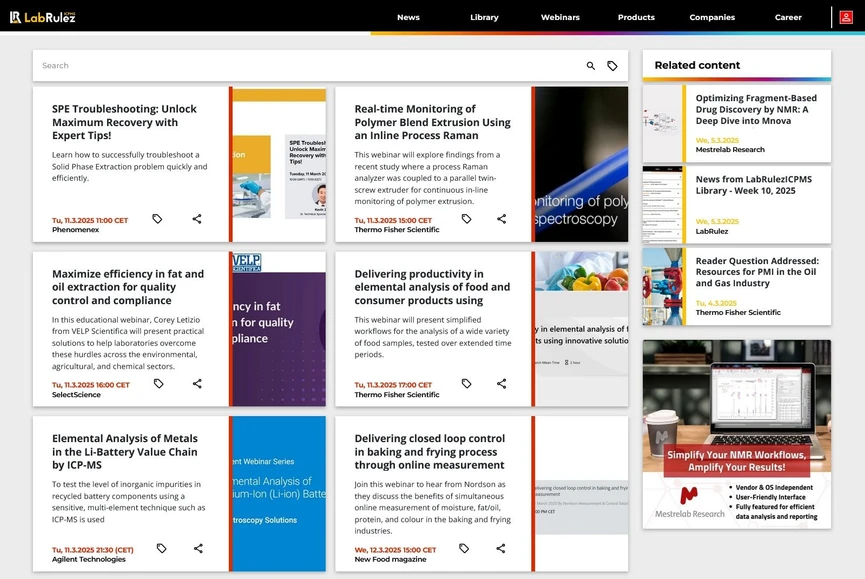Share the Polymer Blend Extrusion webinar

501,219
